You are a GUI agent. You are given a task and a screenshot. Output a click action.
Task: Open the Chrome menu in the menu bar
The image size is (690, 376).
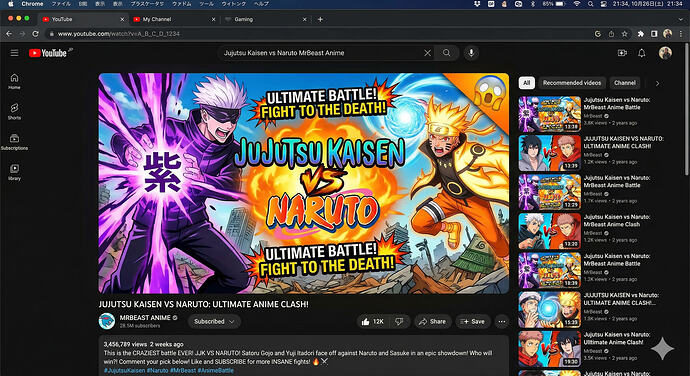(x=33, y=4)
